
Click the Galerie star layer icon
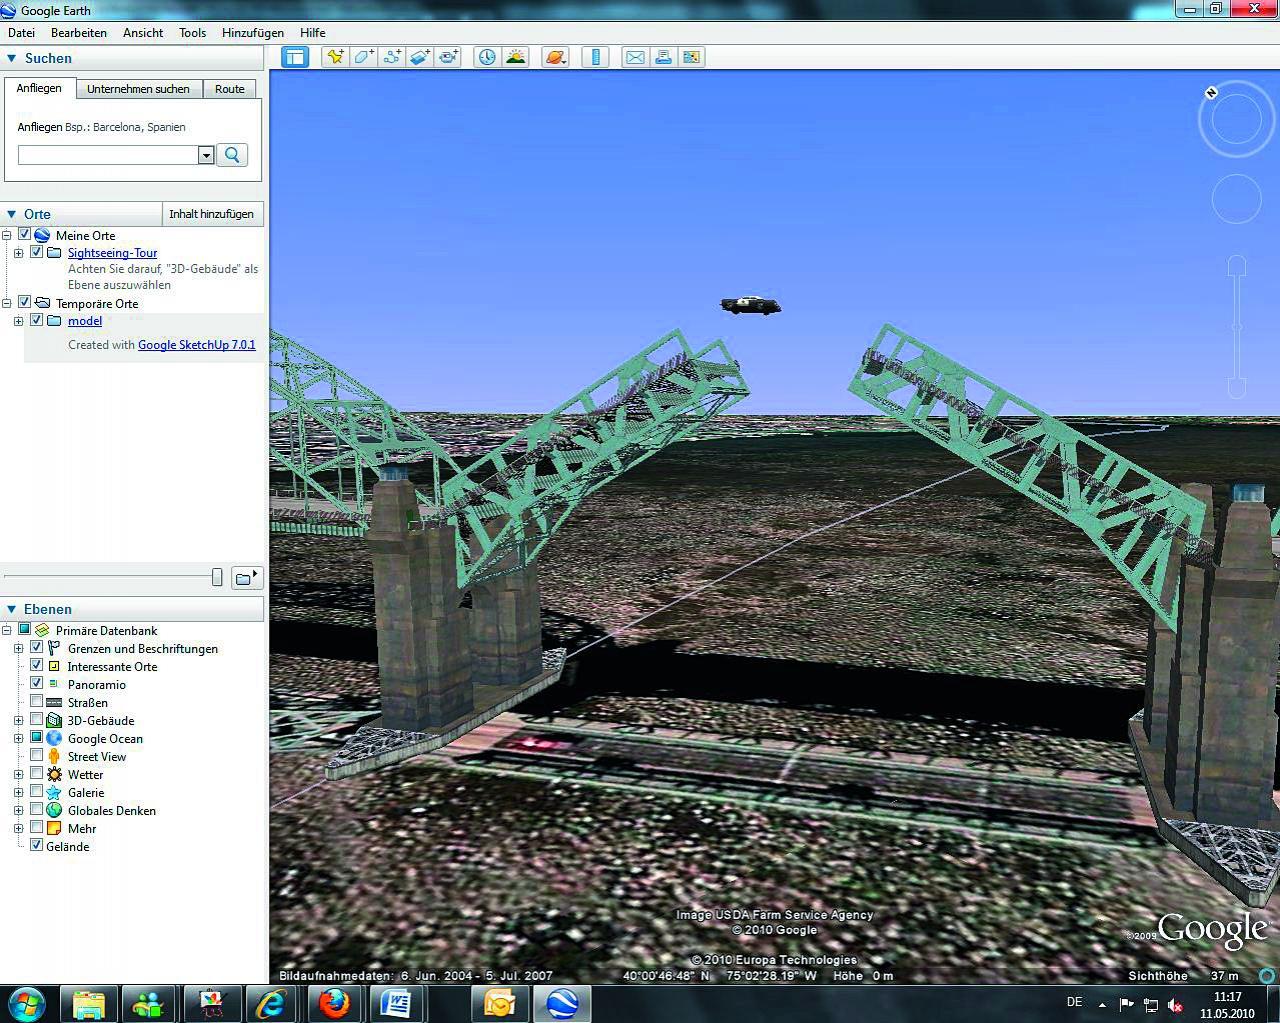click(x=54, y=793)
